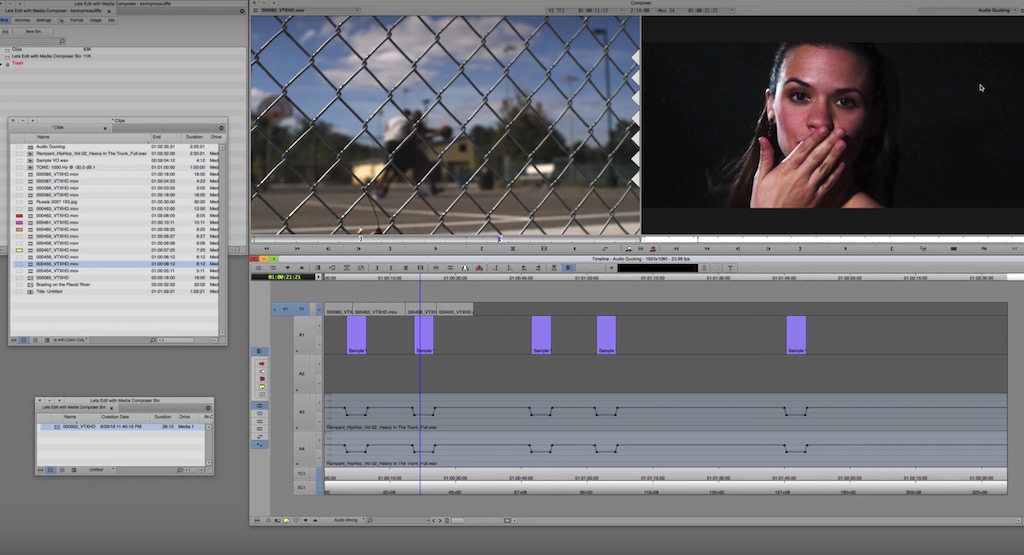The image size is (1024, 555).
Task: Open the Audio Ducking workspace dropdown
Action: pyautogui.click(x=996, y=10)
